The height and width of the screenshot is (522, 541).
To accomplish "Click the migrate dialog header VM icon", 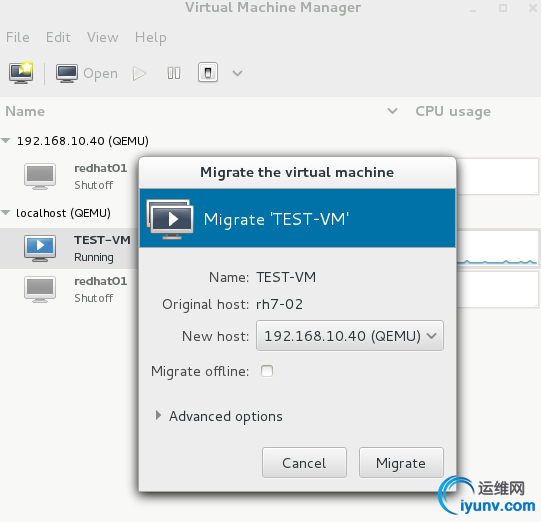I will tap(170, 219).
